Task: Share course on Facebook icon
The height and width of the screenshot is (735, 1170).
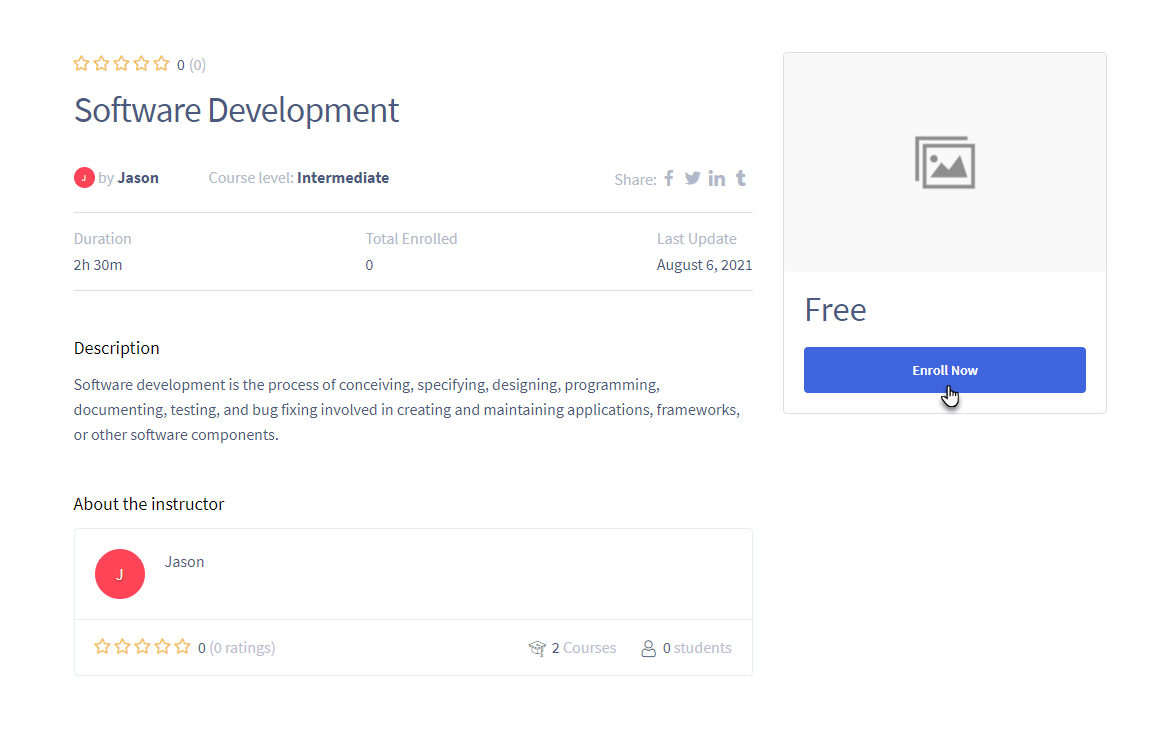Action: (x=669, y=178)
